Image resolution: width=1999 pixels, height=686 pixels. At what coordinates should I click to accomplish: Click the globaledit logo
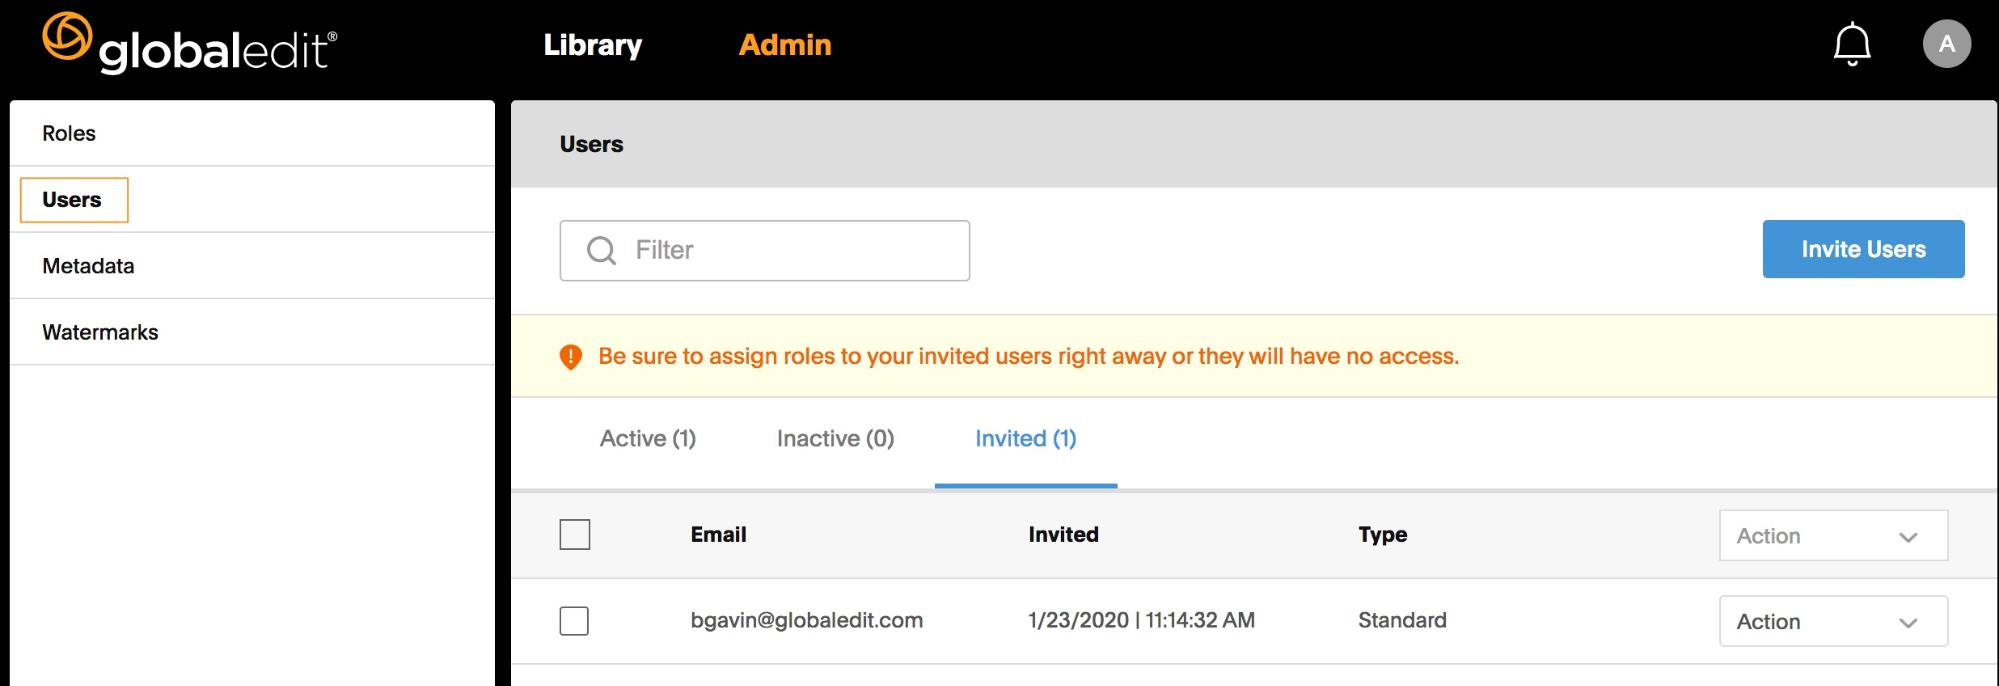click(190, 44)
